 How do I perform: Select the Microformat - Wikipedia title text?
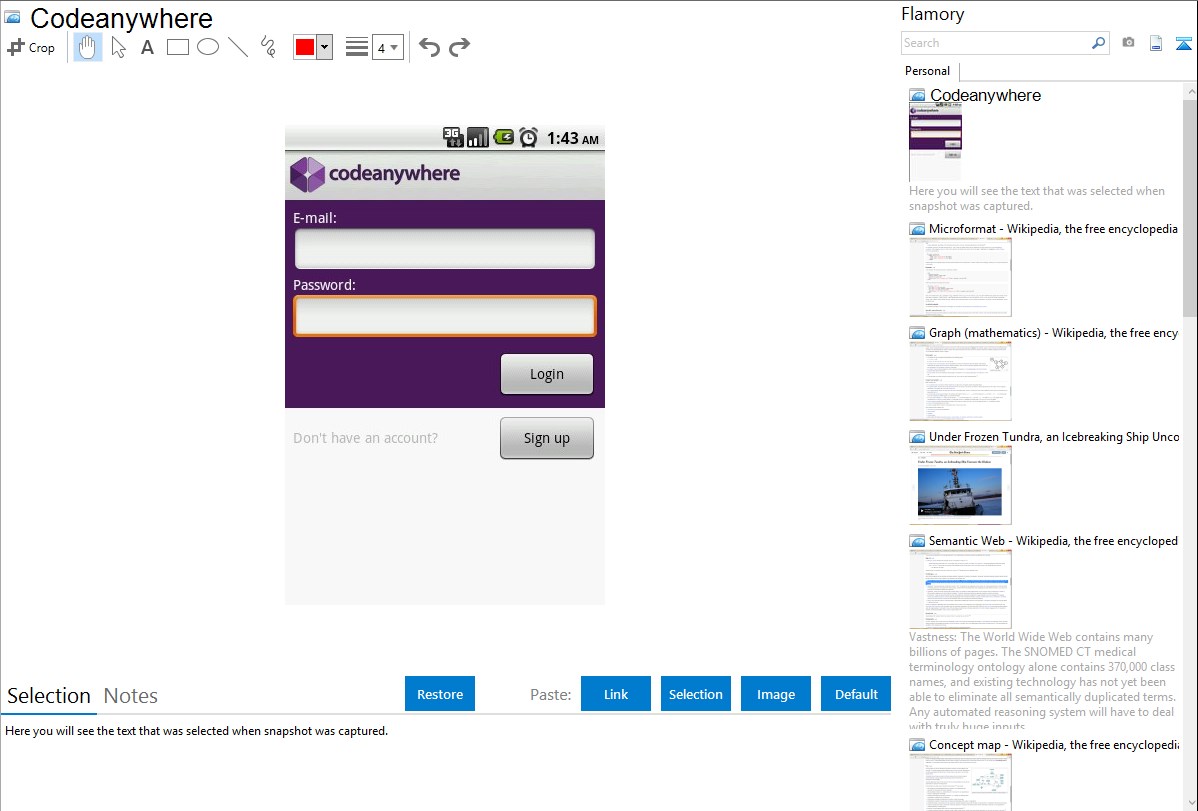pos(1053,229)
